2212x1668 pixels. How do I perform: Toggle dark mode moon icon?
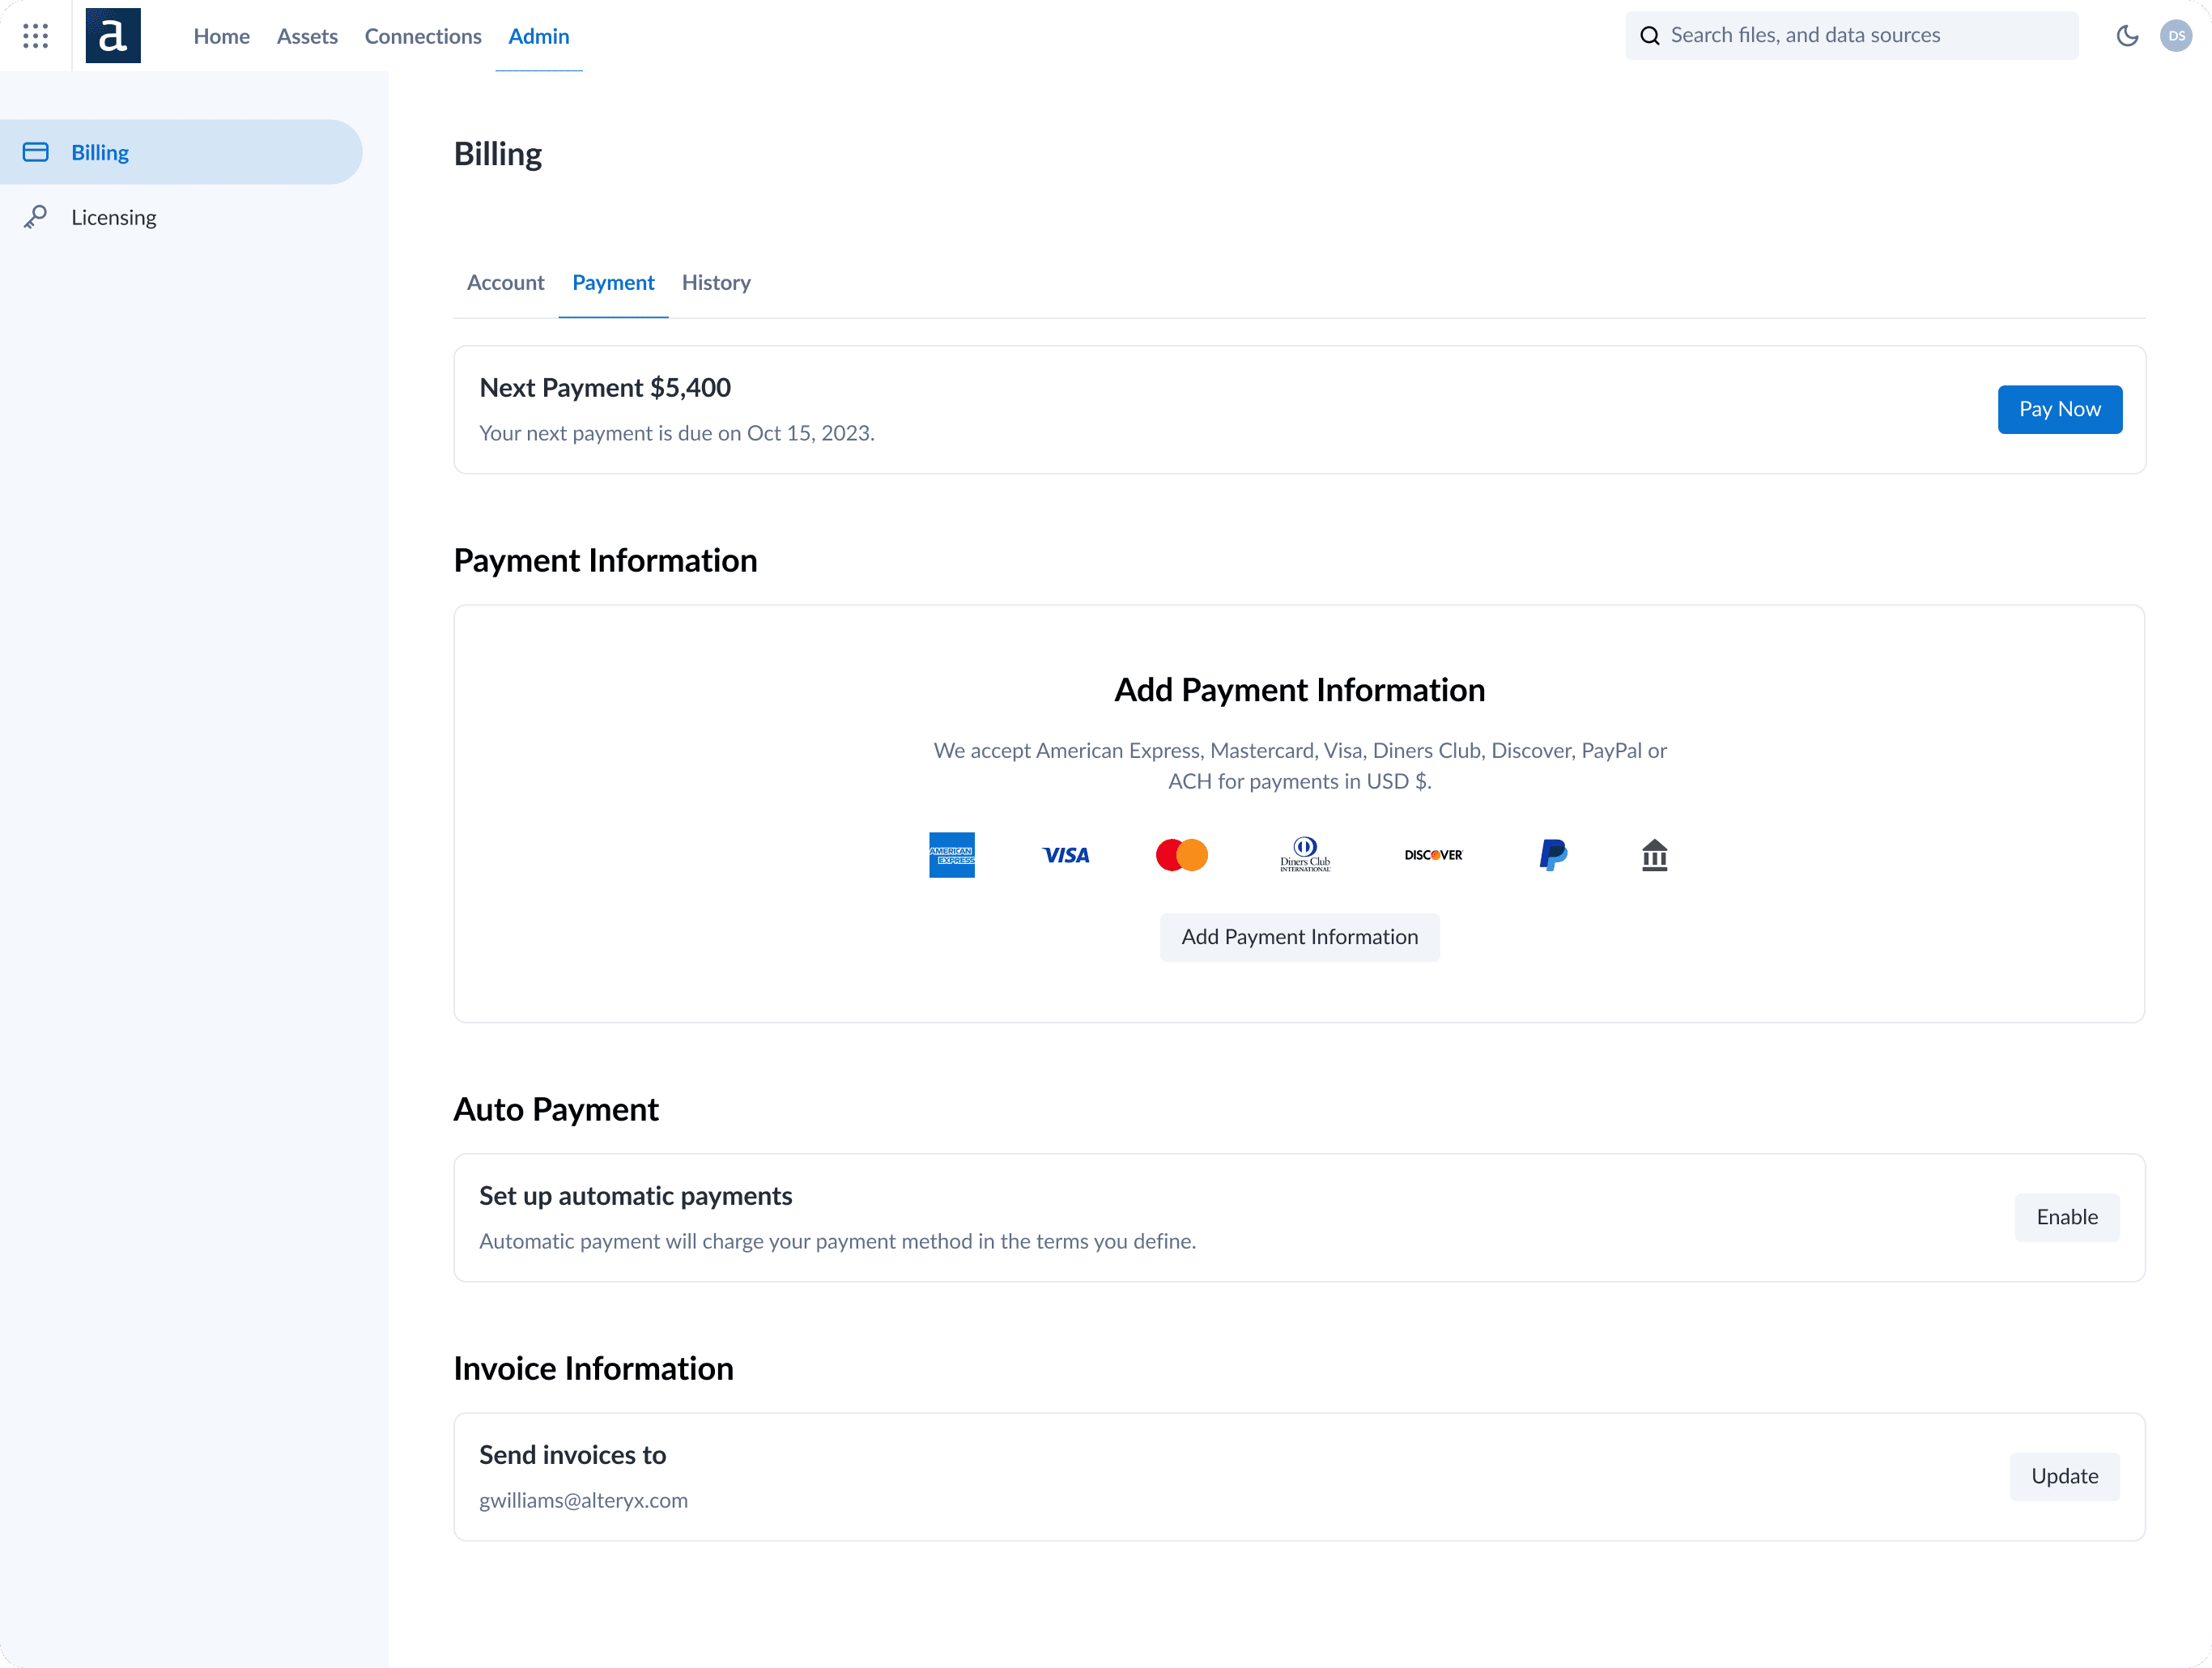(2127, 36)
